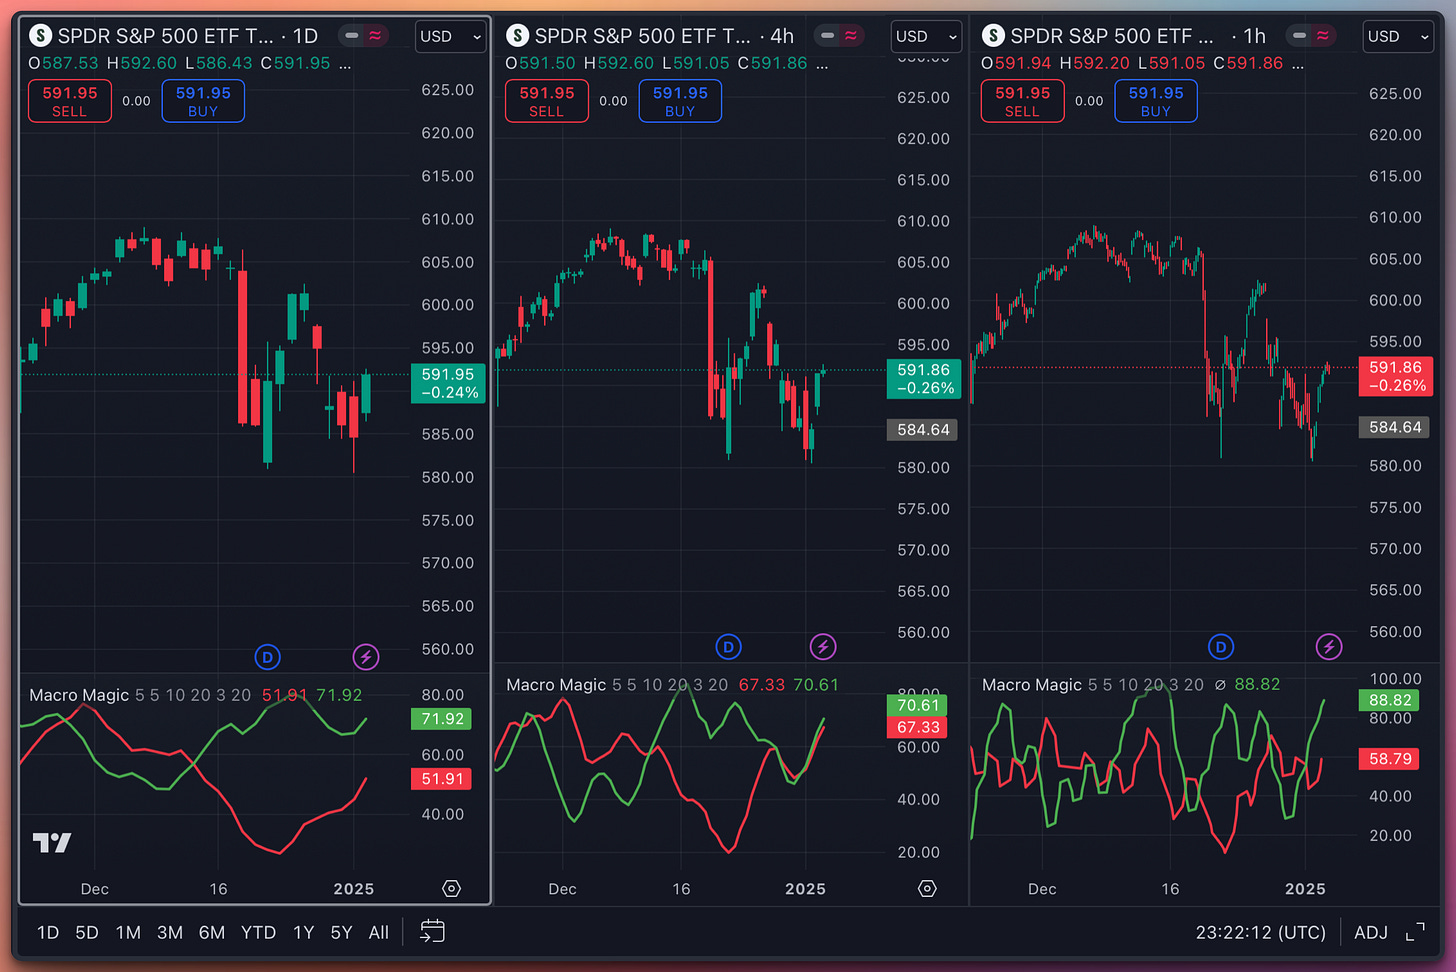1456x972 pixels.
Task: Click the purple lightning event icon on 1D chart
Action: pyautogui.click(x=366, y=657)
